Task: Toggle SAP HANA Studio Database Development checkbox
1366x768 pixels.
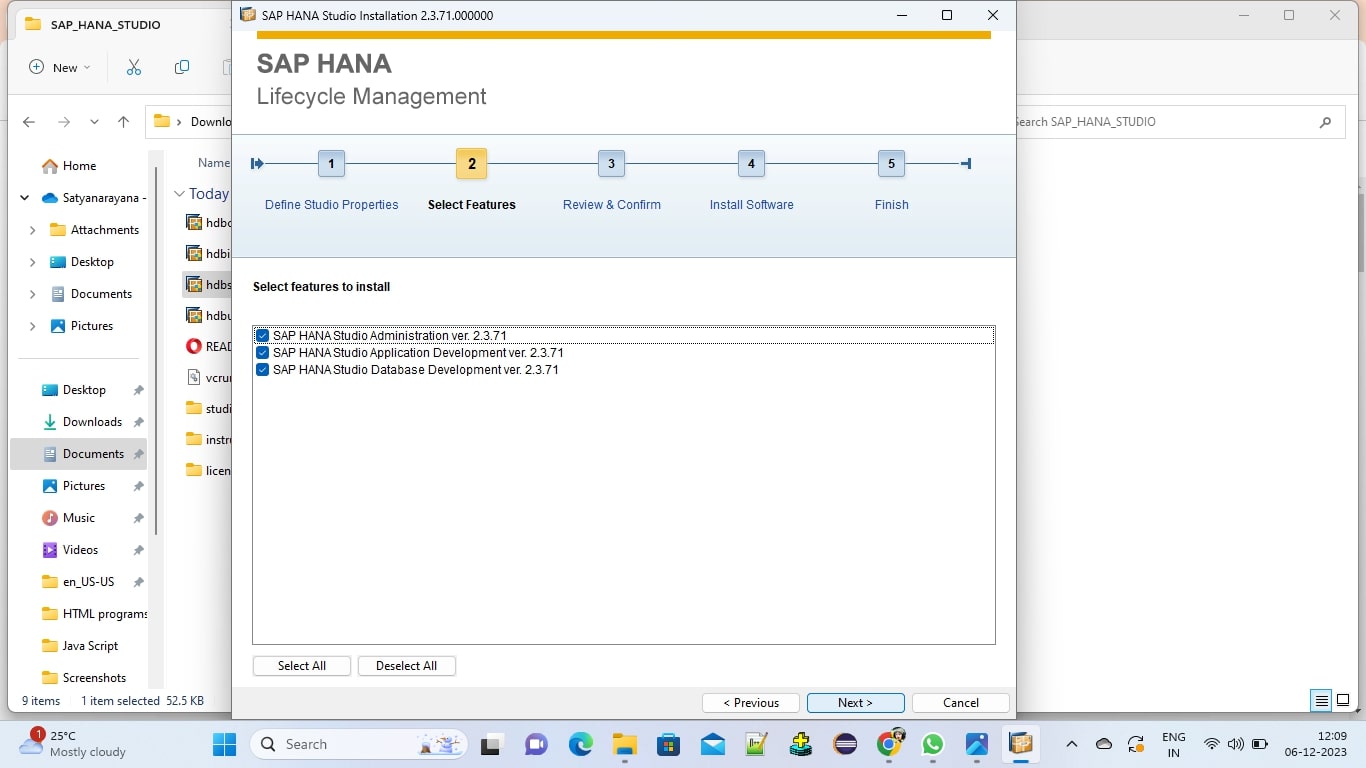Action: (263, 370)
